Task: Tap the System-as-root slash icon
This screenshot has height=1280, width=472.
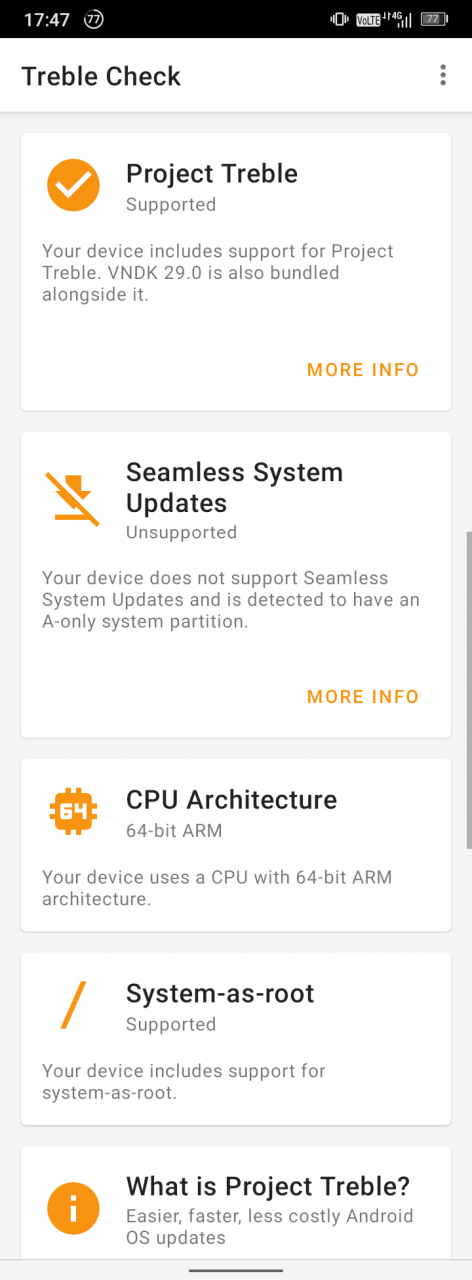Action: 73,1005
